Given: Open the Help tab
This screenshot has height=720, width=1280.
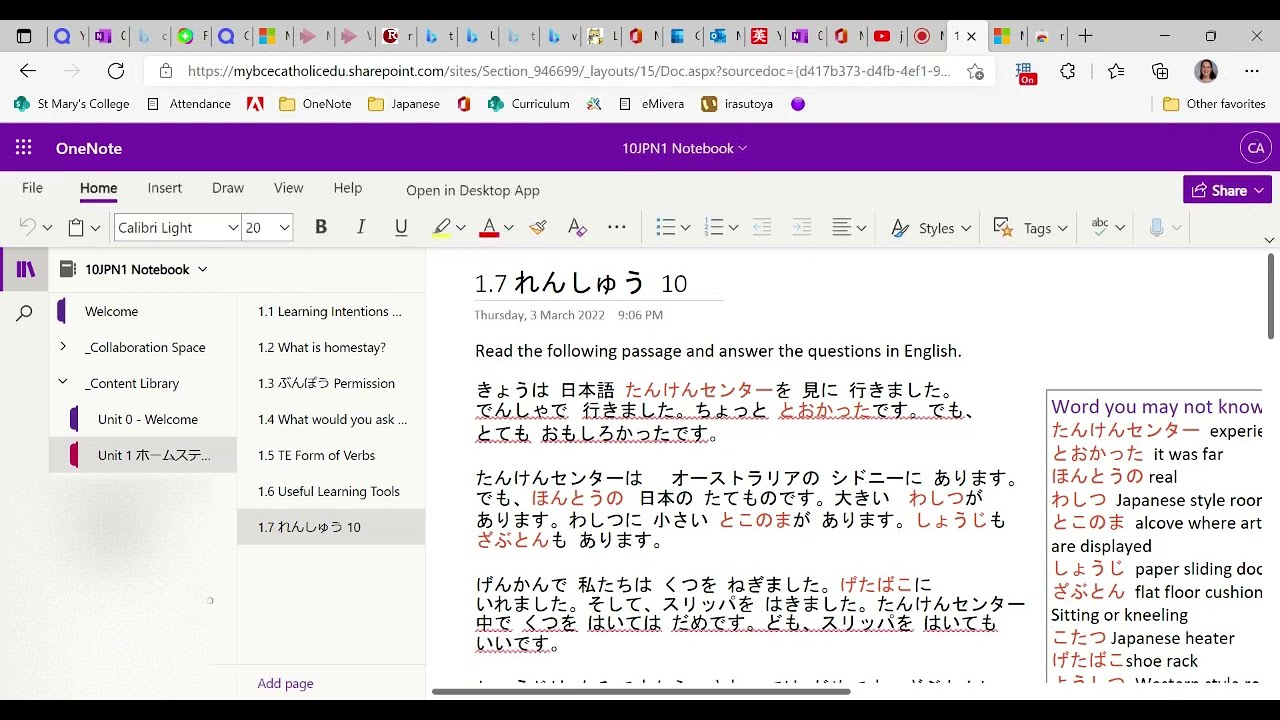Looking at the screenshot, I should tap(348, 188).
